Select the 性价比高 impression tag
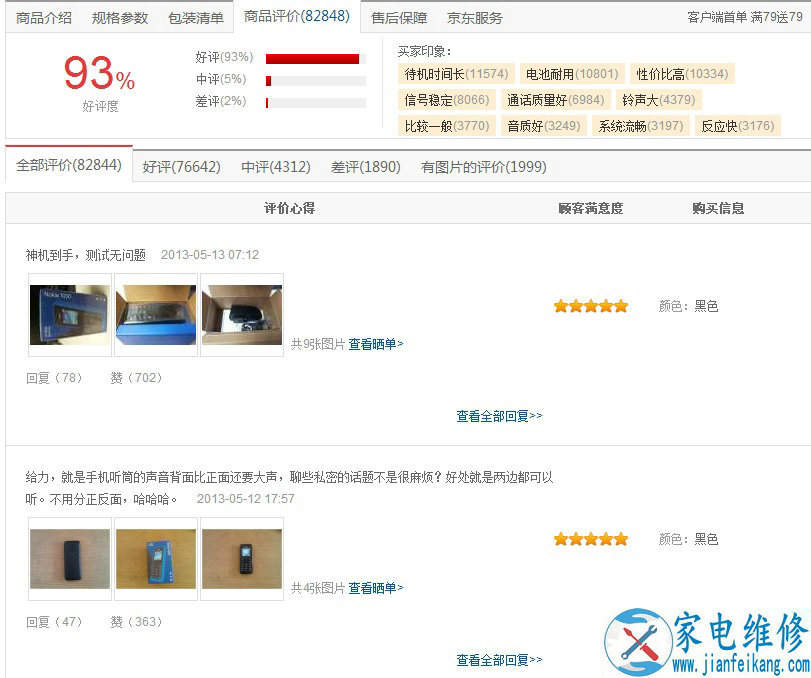The width and height of the screenshot is (811, 678). pos(682,74)
